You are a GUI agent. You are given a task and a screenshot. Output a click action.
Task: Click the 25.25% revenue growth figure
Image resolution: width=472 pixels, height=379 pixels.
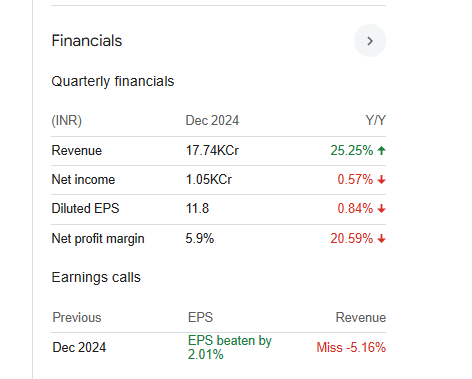pos(352,151)
